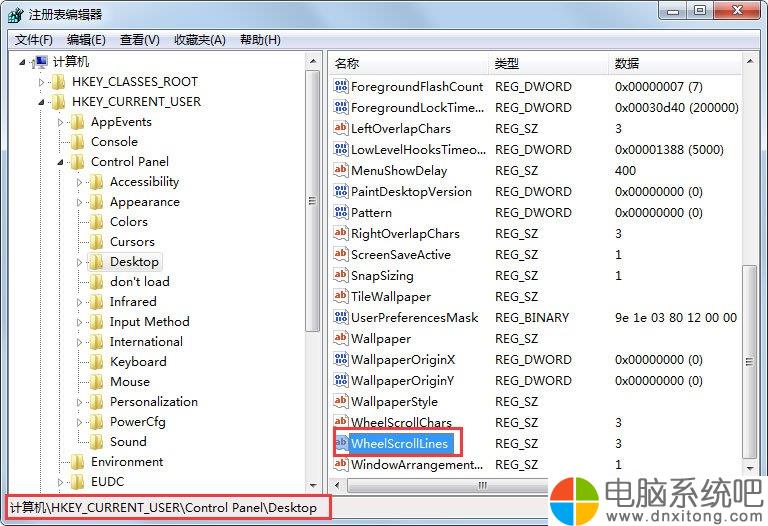Collapse the Computer root node
Screen dimensions: 768x526
coord(22,62)
